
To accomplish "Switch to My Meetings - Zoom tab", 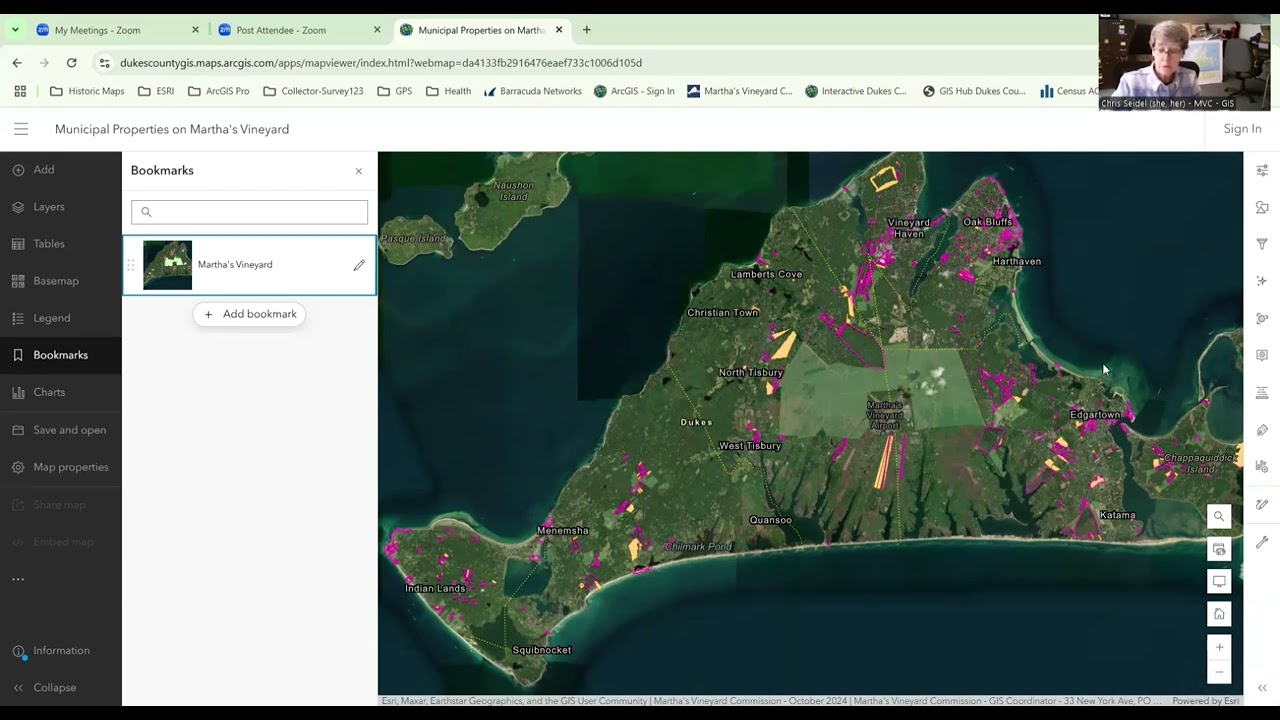I will tap(118, 30).
